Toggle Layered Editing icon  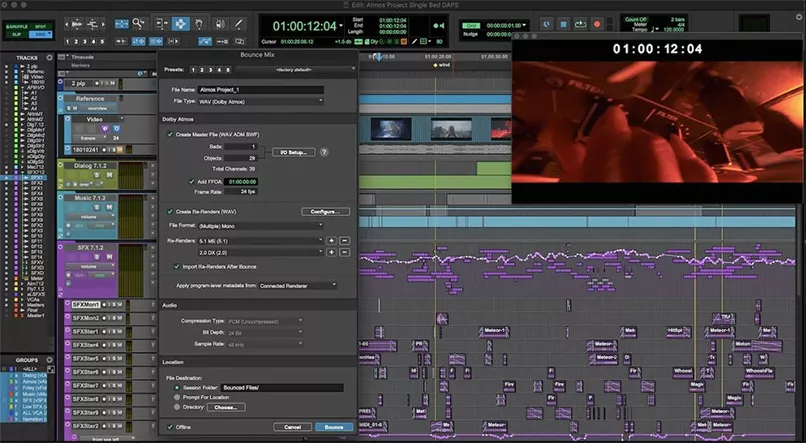point(240,41)
